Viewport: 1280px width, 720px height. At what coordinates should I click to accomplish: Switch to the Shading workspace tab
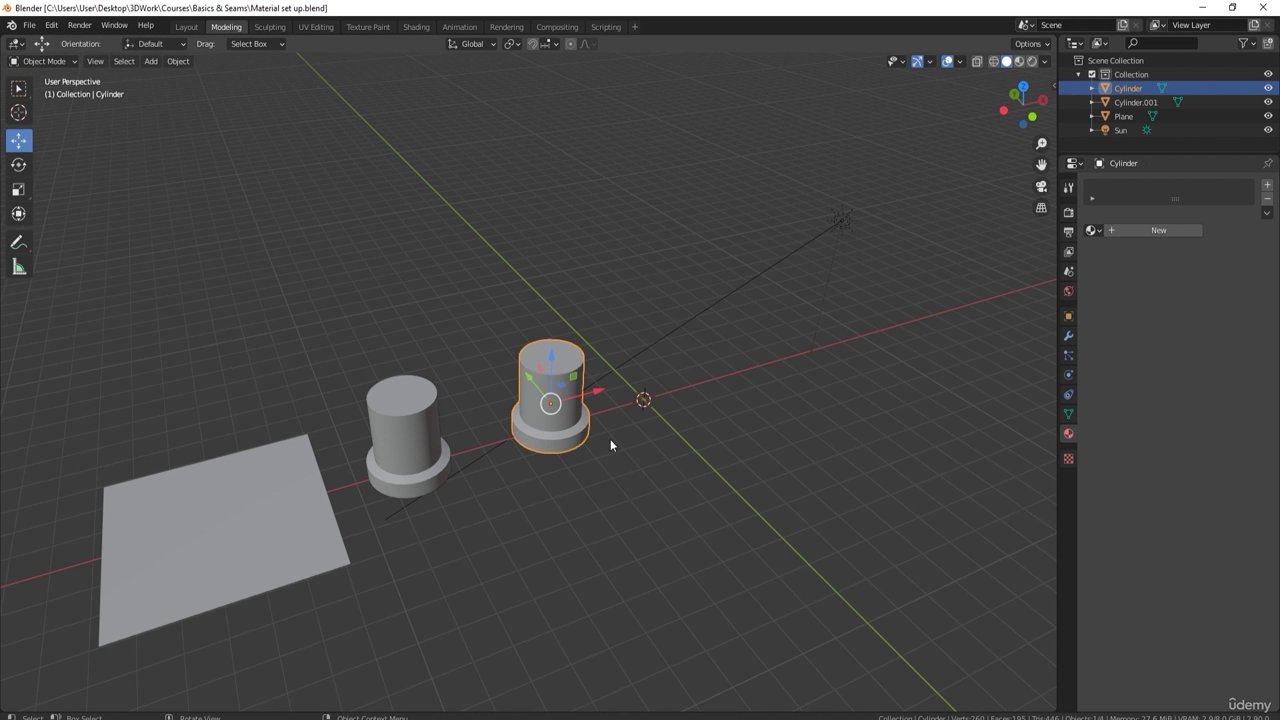[415, 27]
